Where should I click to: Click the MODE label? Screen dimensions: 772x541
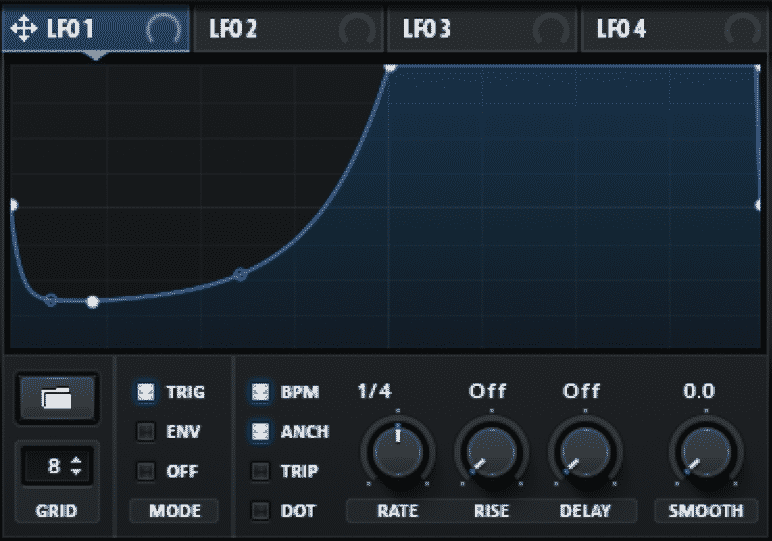click(175, 511)
